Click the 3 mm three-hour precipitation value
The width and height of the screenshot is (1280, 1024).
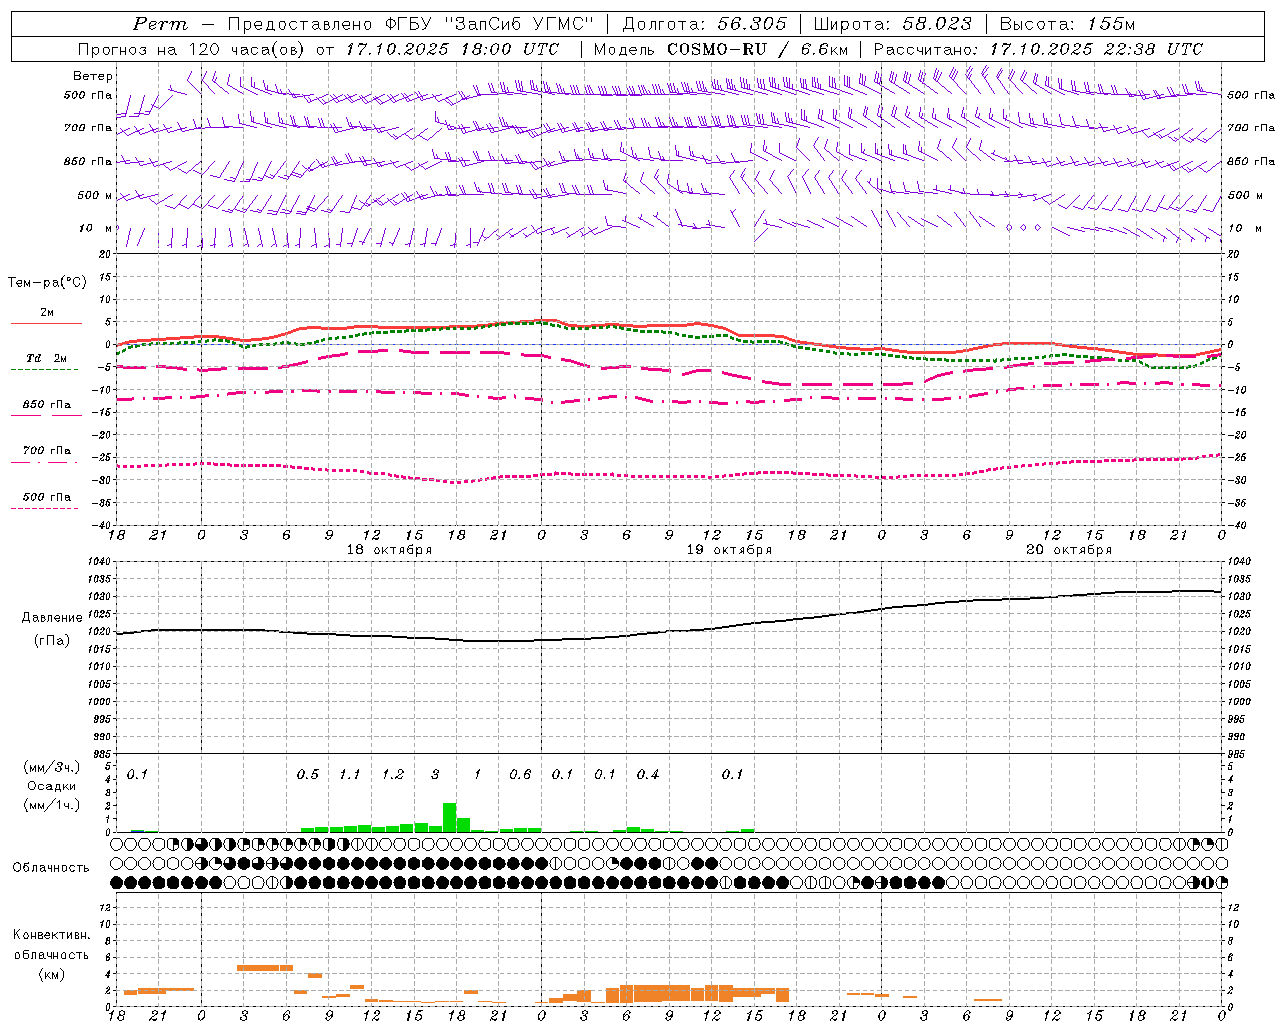coord(435,774)
